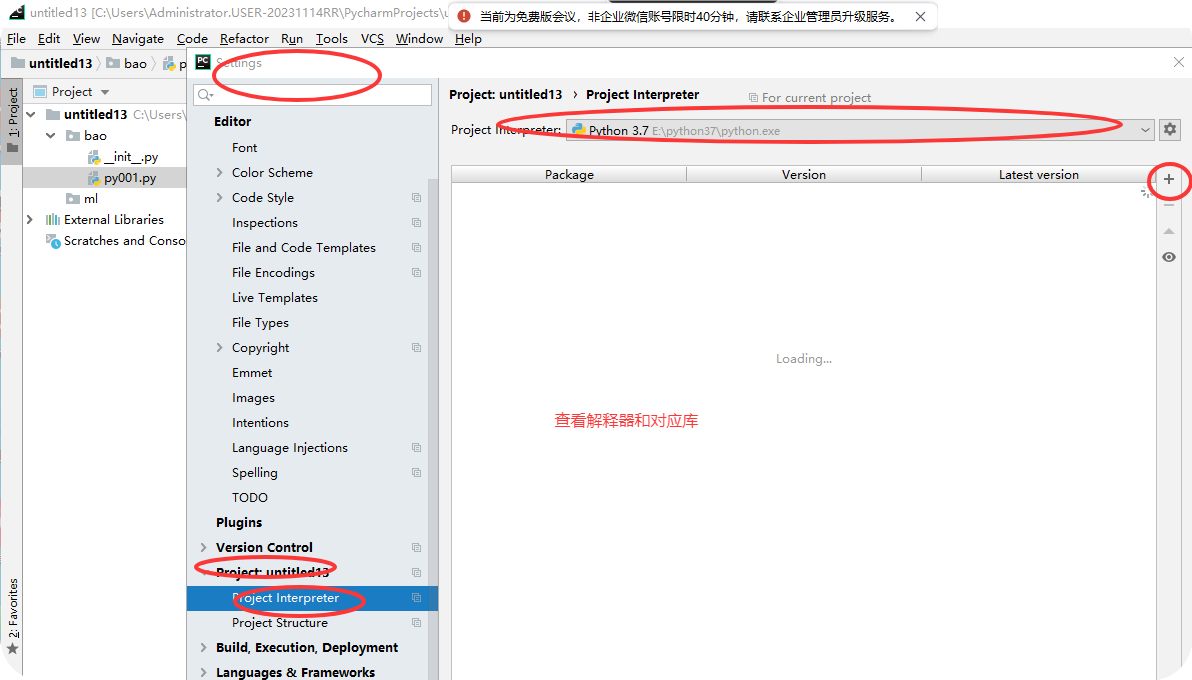
Task: Collapse the bao folder node
Action: (x=51, y=136)
